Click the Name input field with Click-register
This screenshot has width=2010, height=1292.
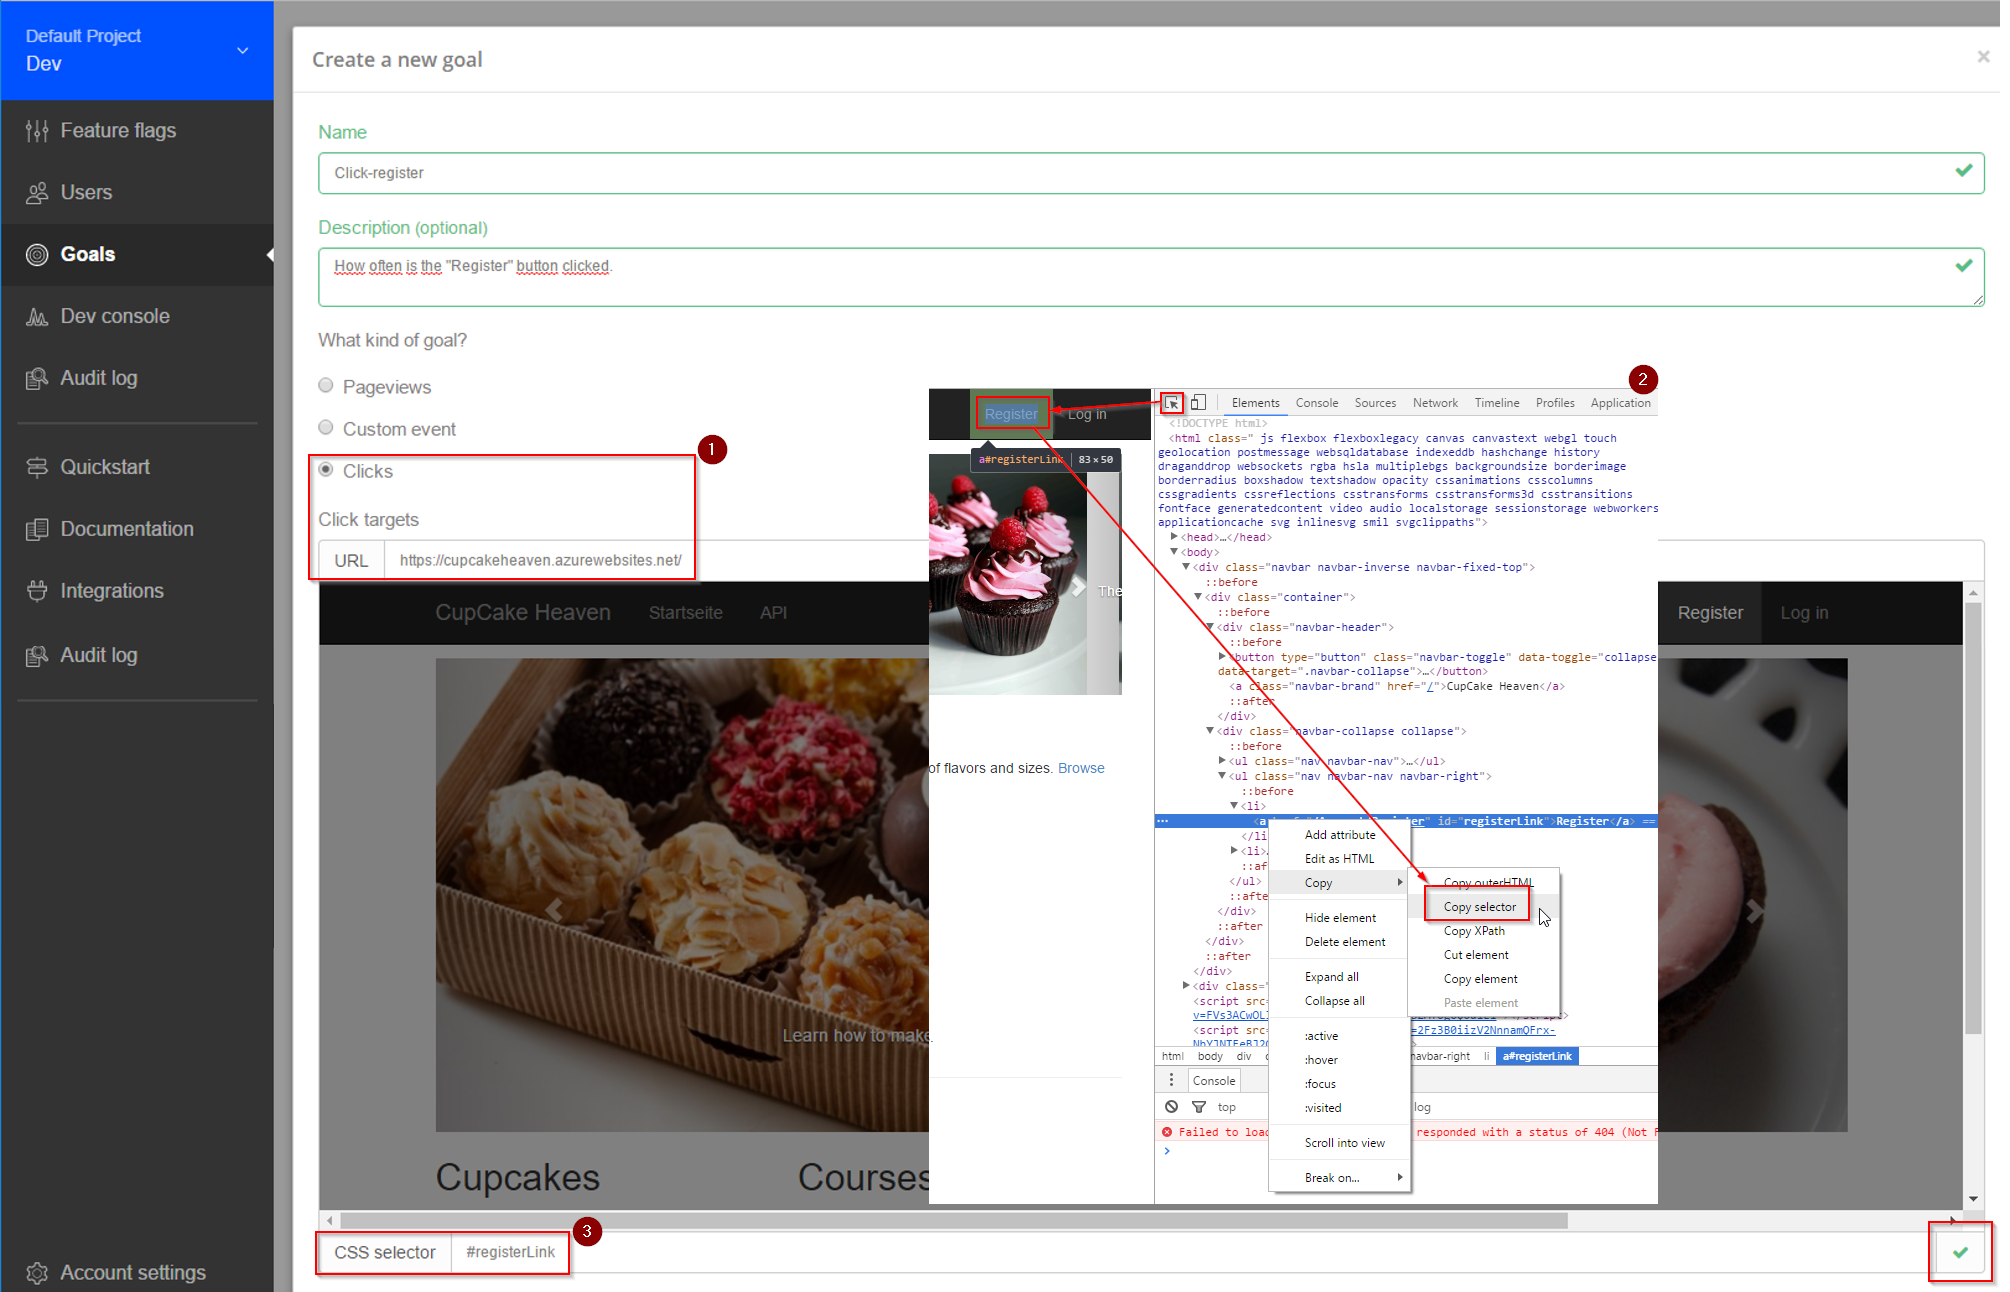point(1151,173)
